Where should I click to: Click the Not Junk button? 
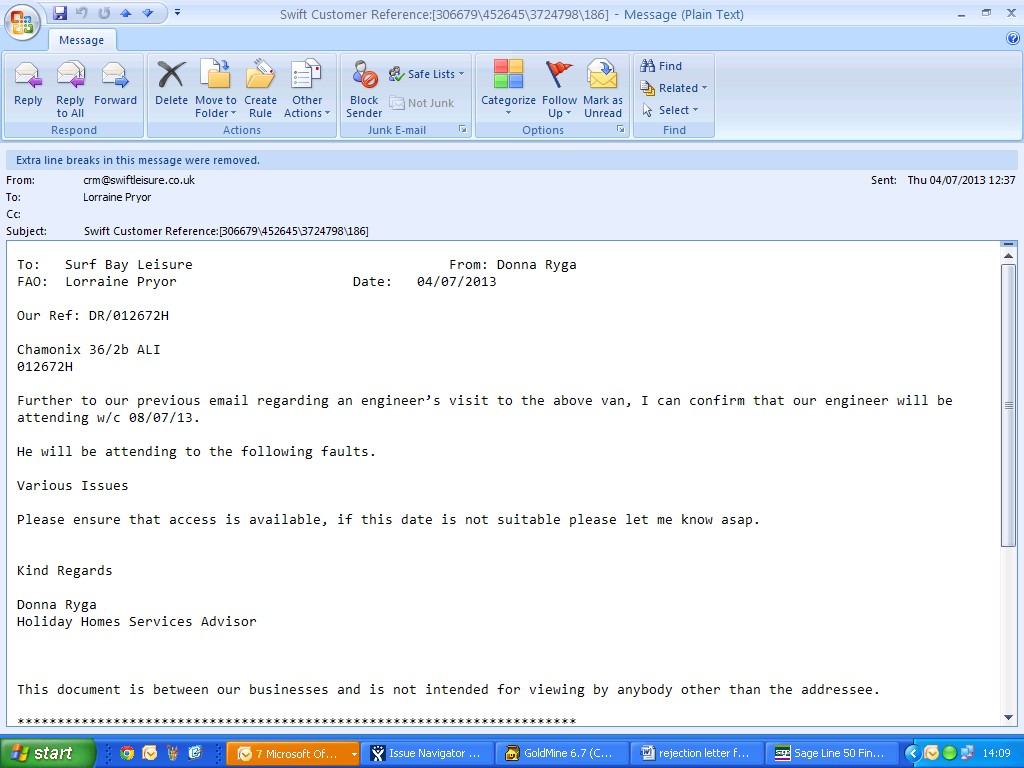click(x=422, y=103)
